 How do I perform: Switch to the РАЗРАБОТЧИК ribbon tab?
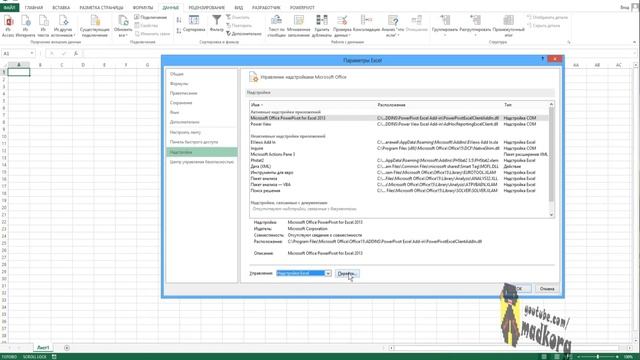266,8
